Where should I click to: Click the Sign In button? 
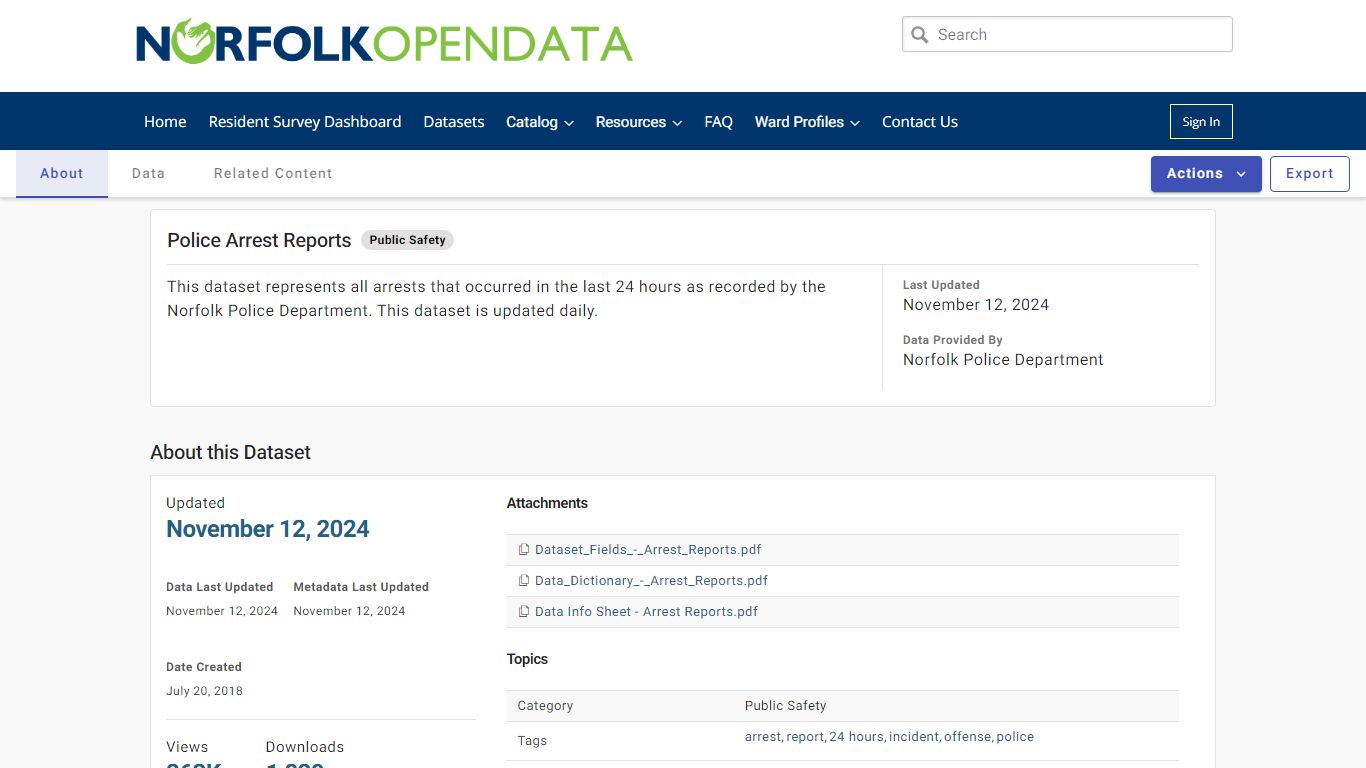tap(1201, 122)
